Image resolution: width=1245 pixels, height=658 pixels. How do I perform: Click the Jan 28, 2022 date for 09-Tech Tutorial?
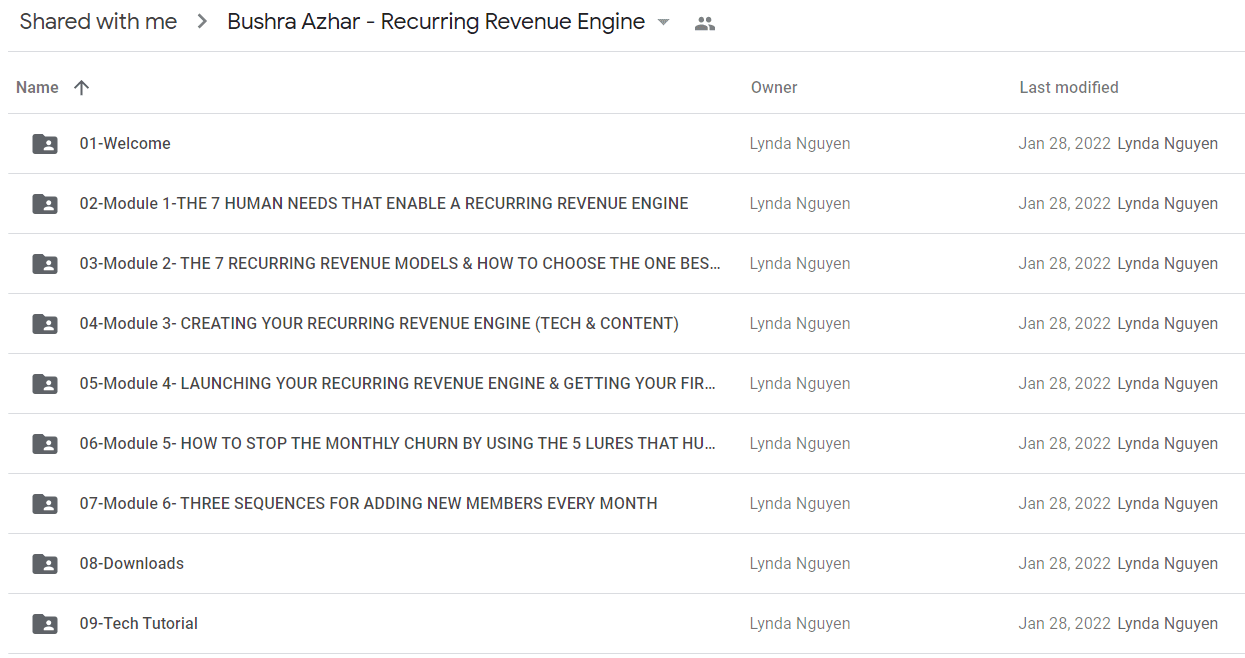[x=1065, y=624]
